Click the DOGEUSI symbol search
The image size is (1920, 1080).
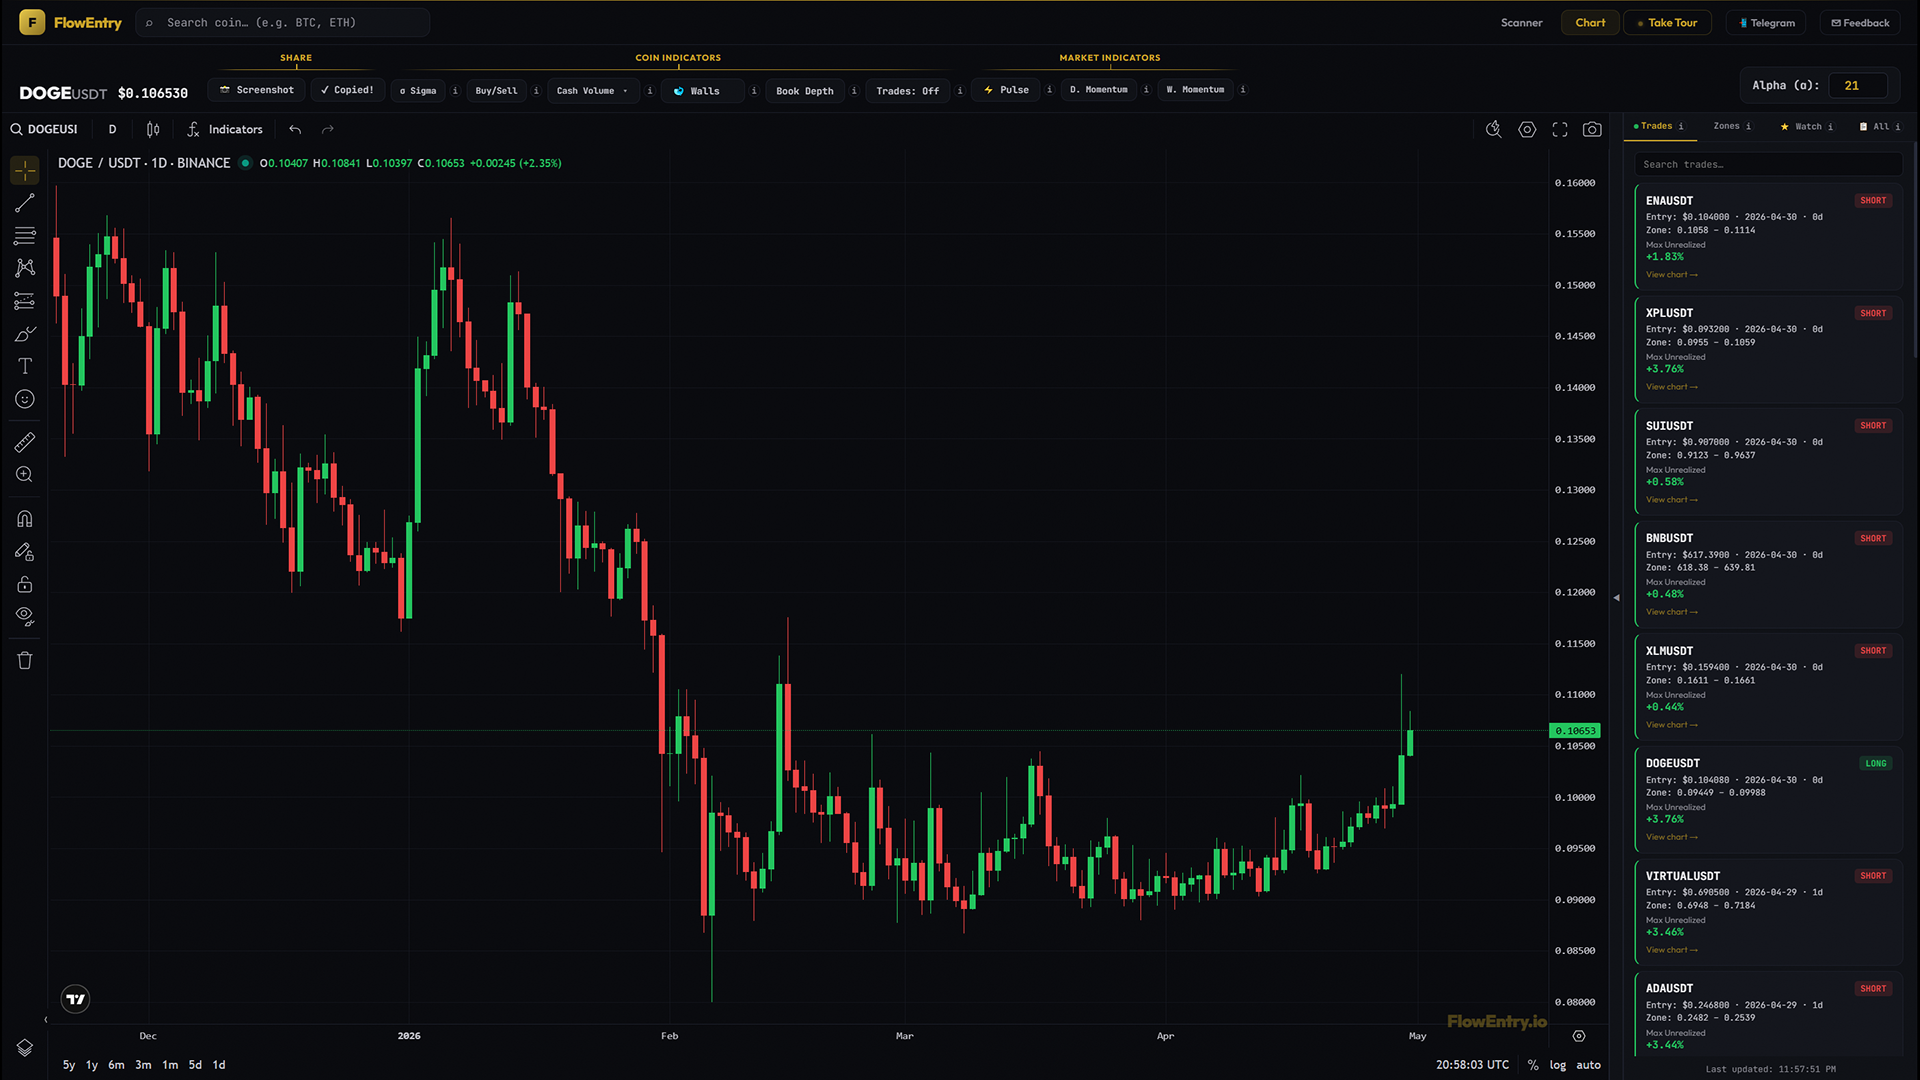[x=45, y=129]
